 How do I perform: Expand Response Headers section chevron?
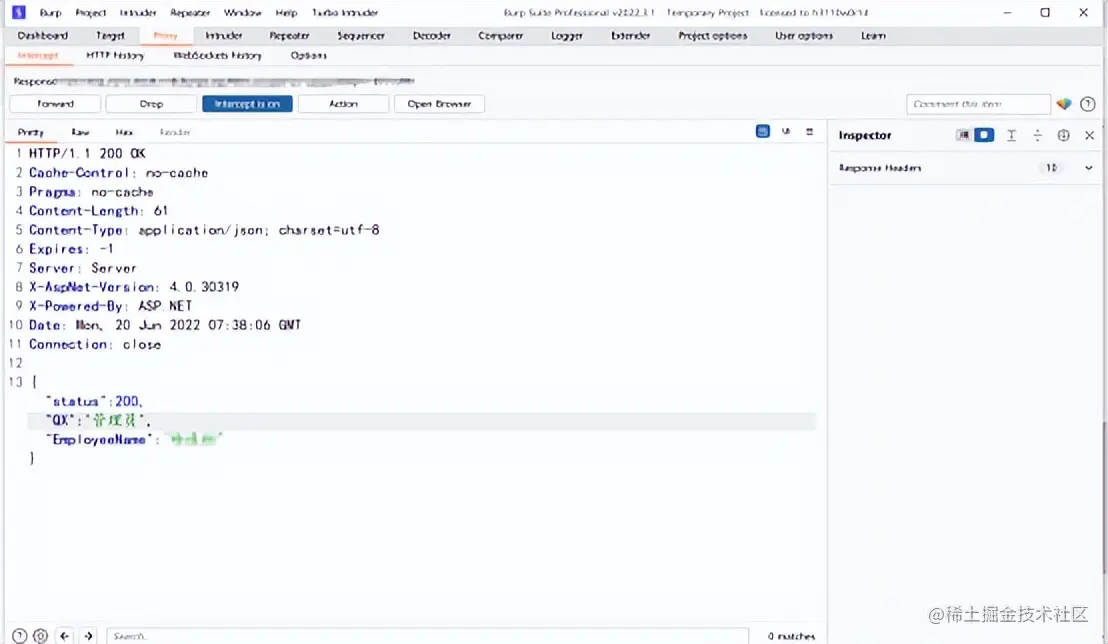coord(1088,168)
